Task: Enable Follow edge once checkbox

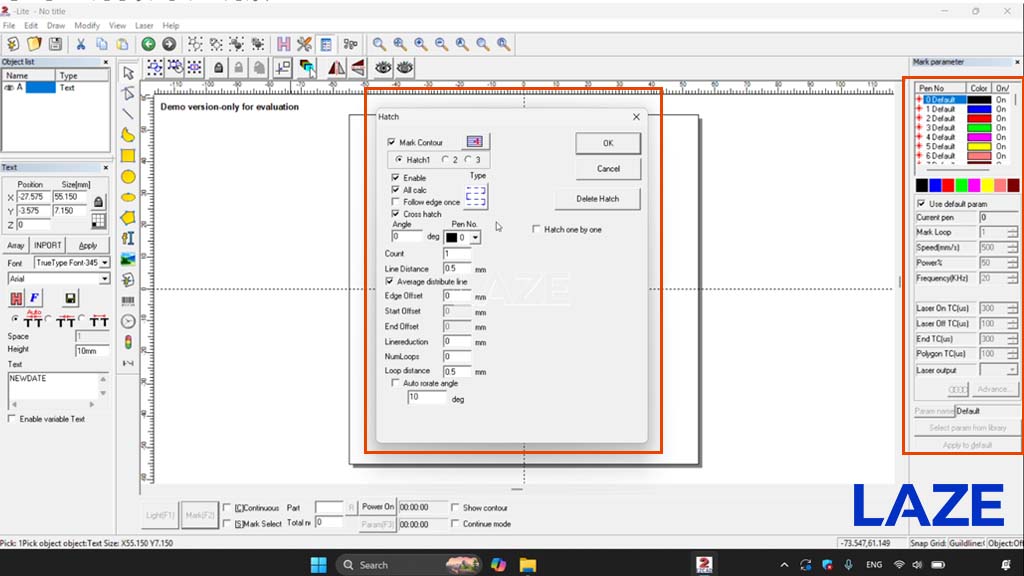Action: 395,202
